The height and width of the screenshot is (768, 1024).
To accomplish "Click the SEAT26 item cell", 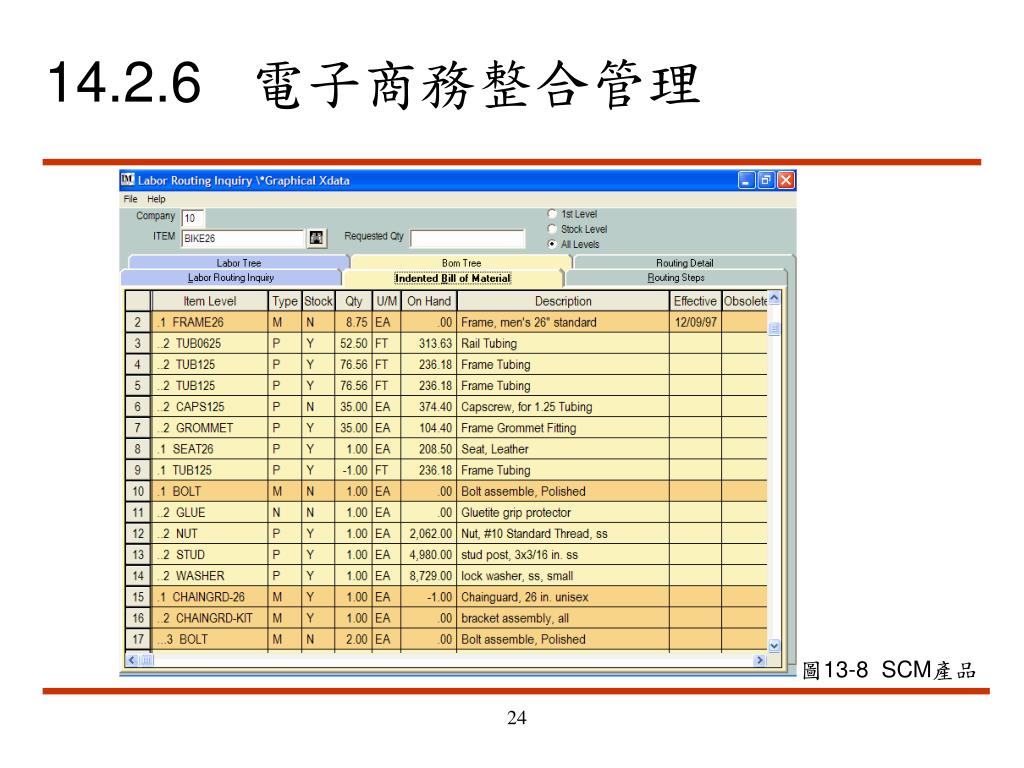I will click(210, 449).
